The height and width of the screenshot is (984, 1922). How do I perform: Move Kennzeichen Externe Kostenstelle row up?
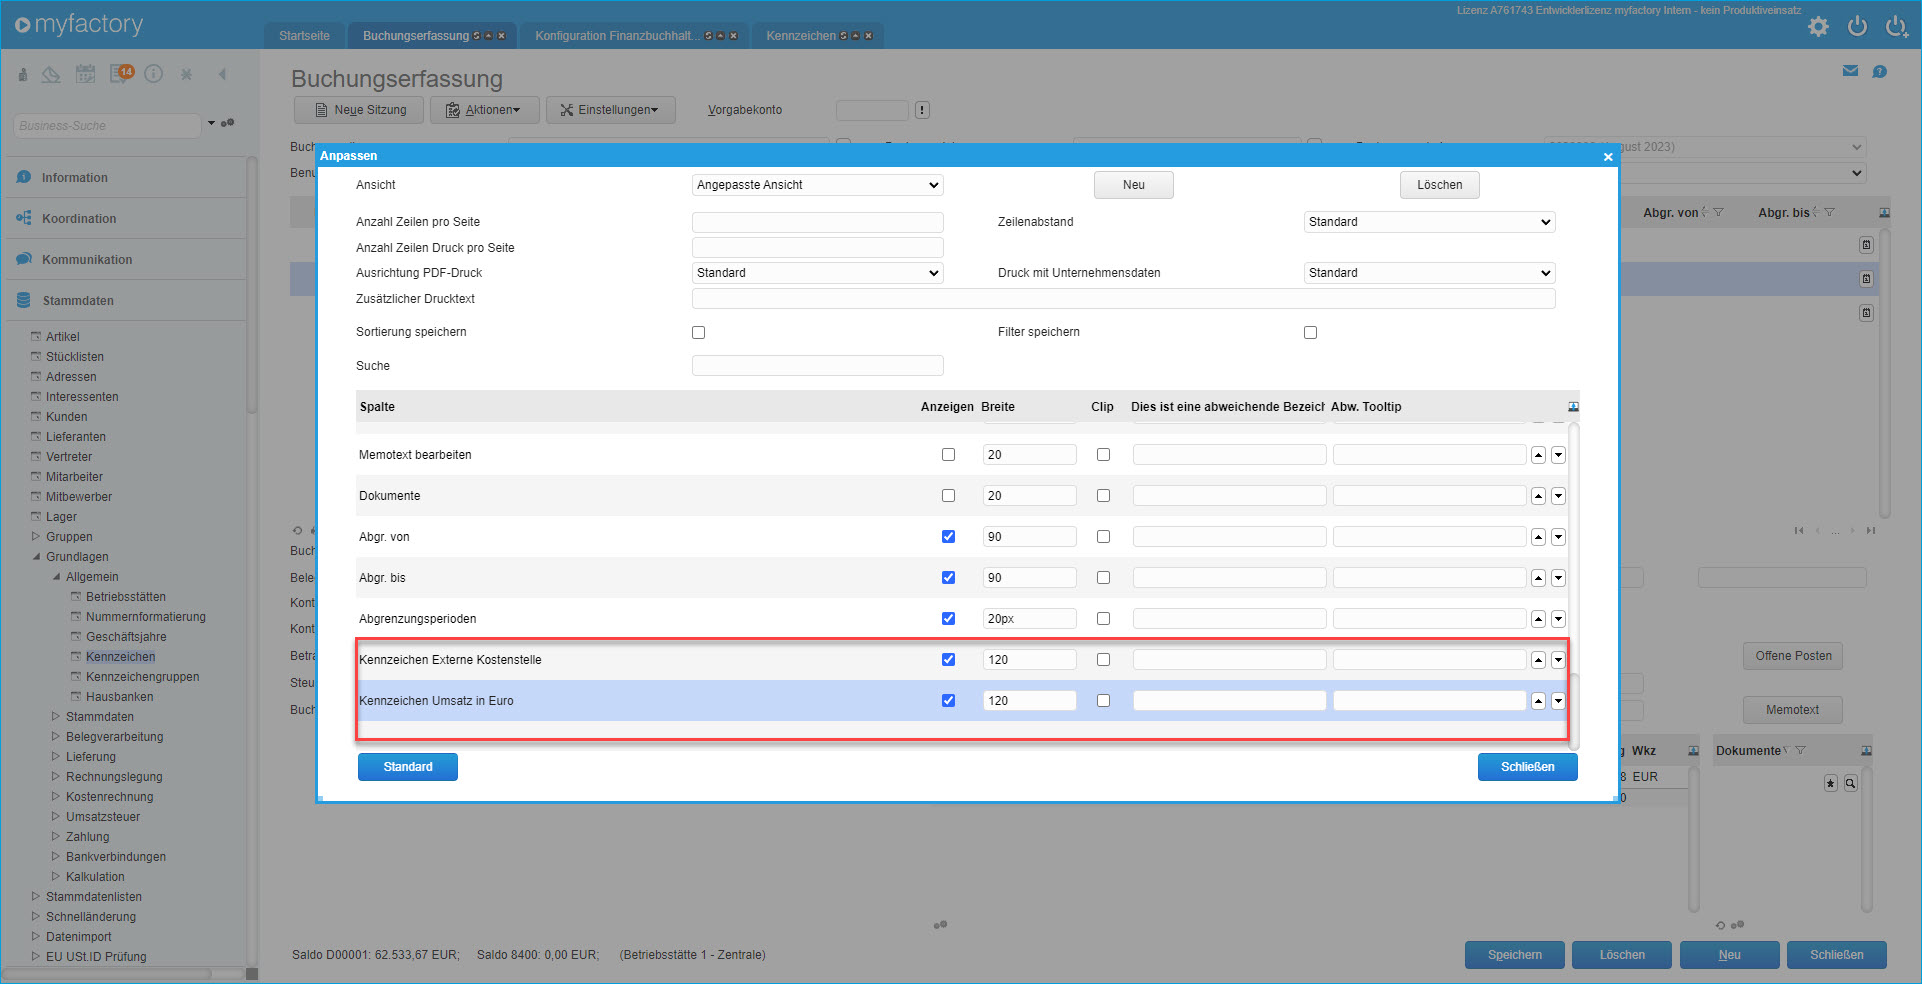coord(1538,660)
